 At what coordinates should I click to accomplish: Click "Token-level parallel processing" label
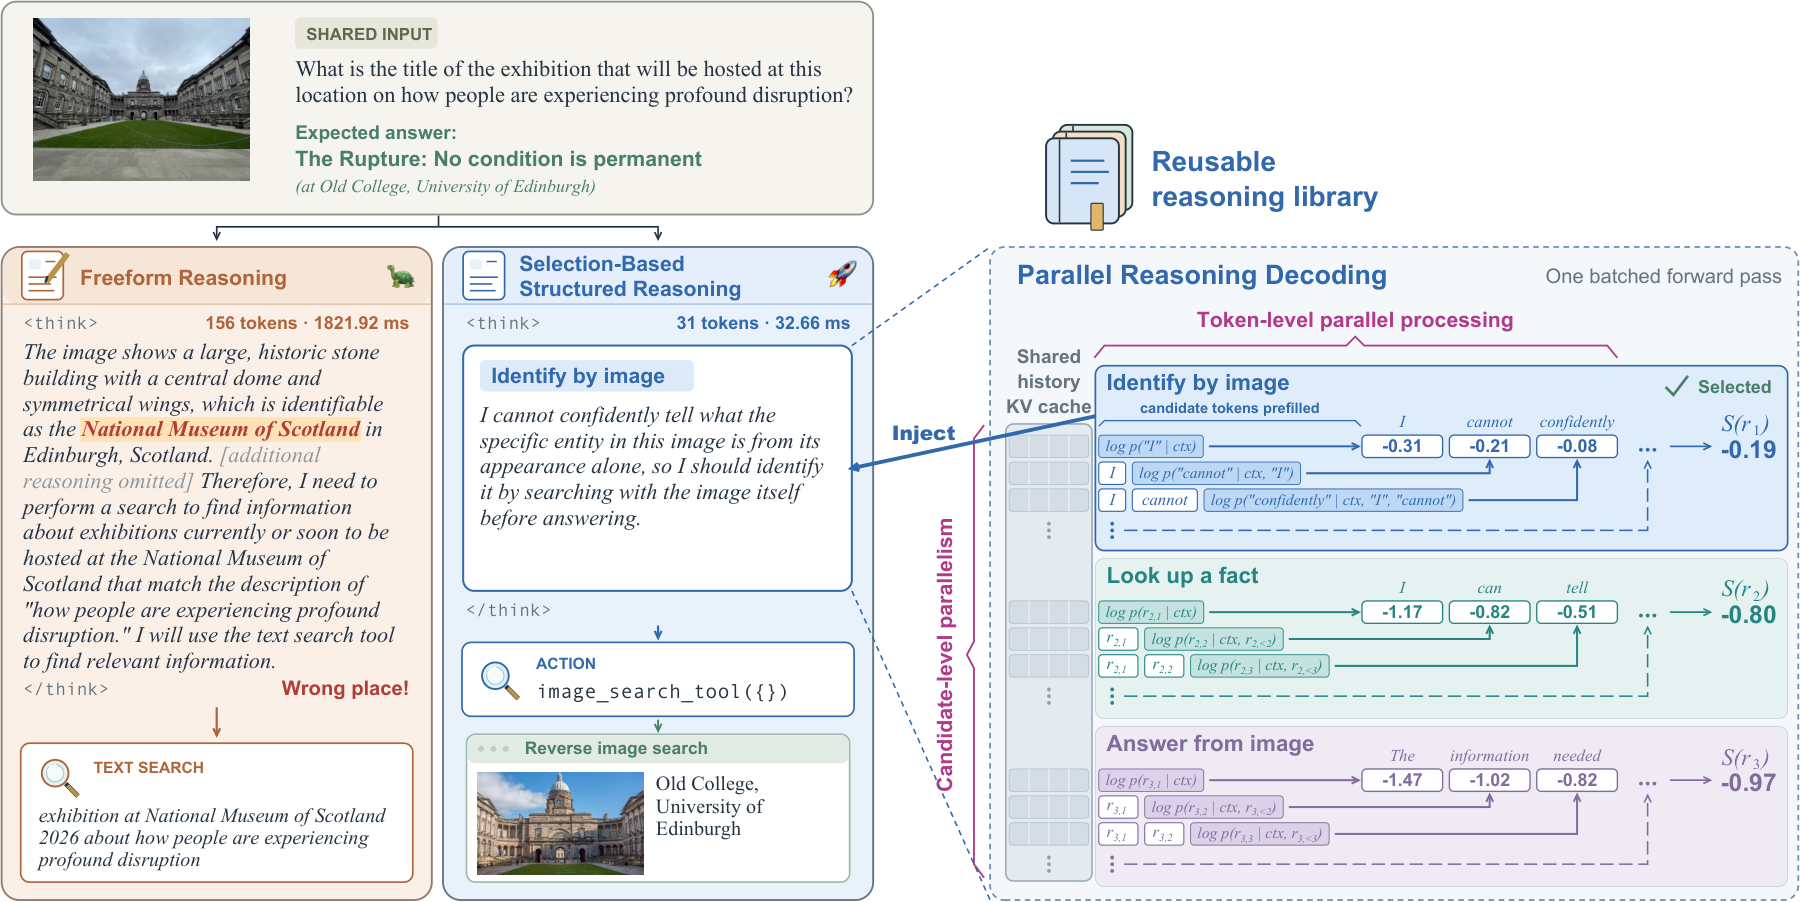1355,320
